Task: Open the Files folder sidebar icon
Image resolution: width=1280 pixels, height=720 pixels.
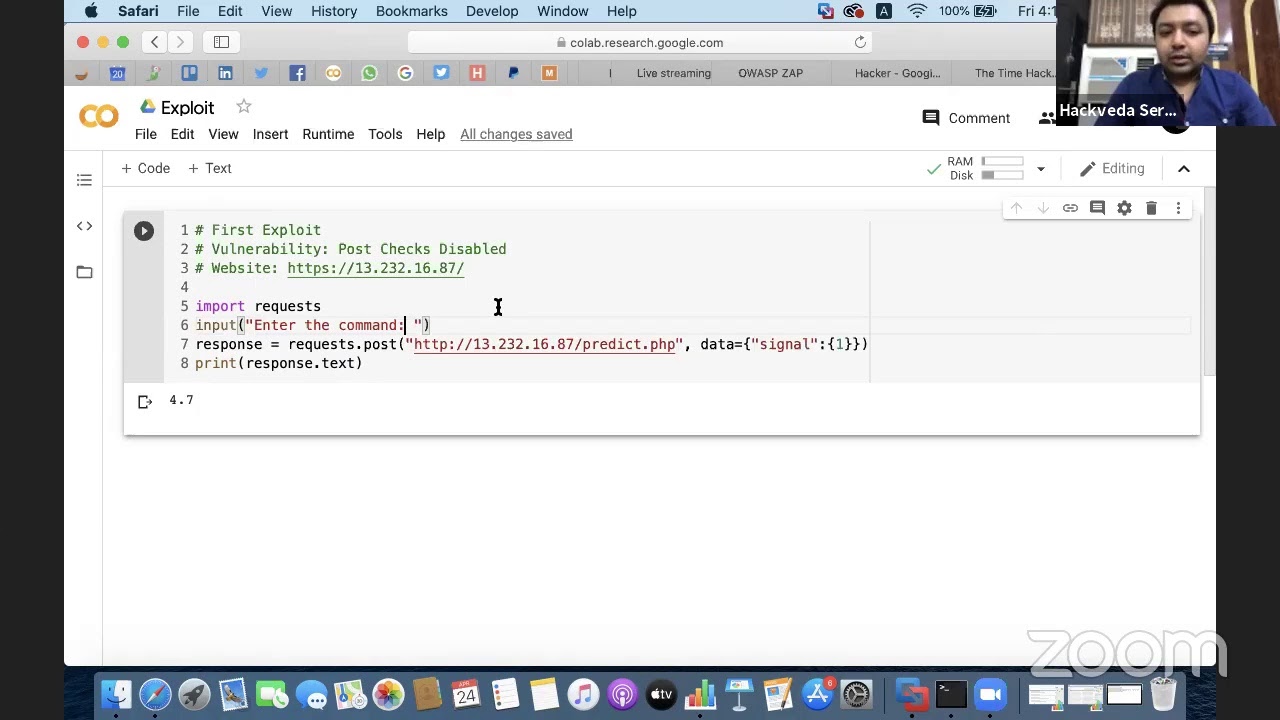Action: point(84,272)
